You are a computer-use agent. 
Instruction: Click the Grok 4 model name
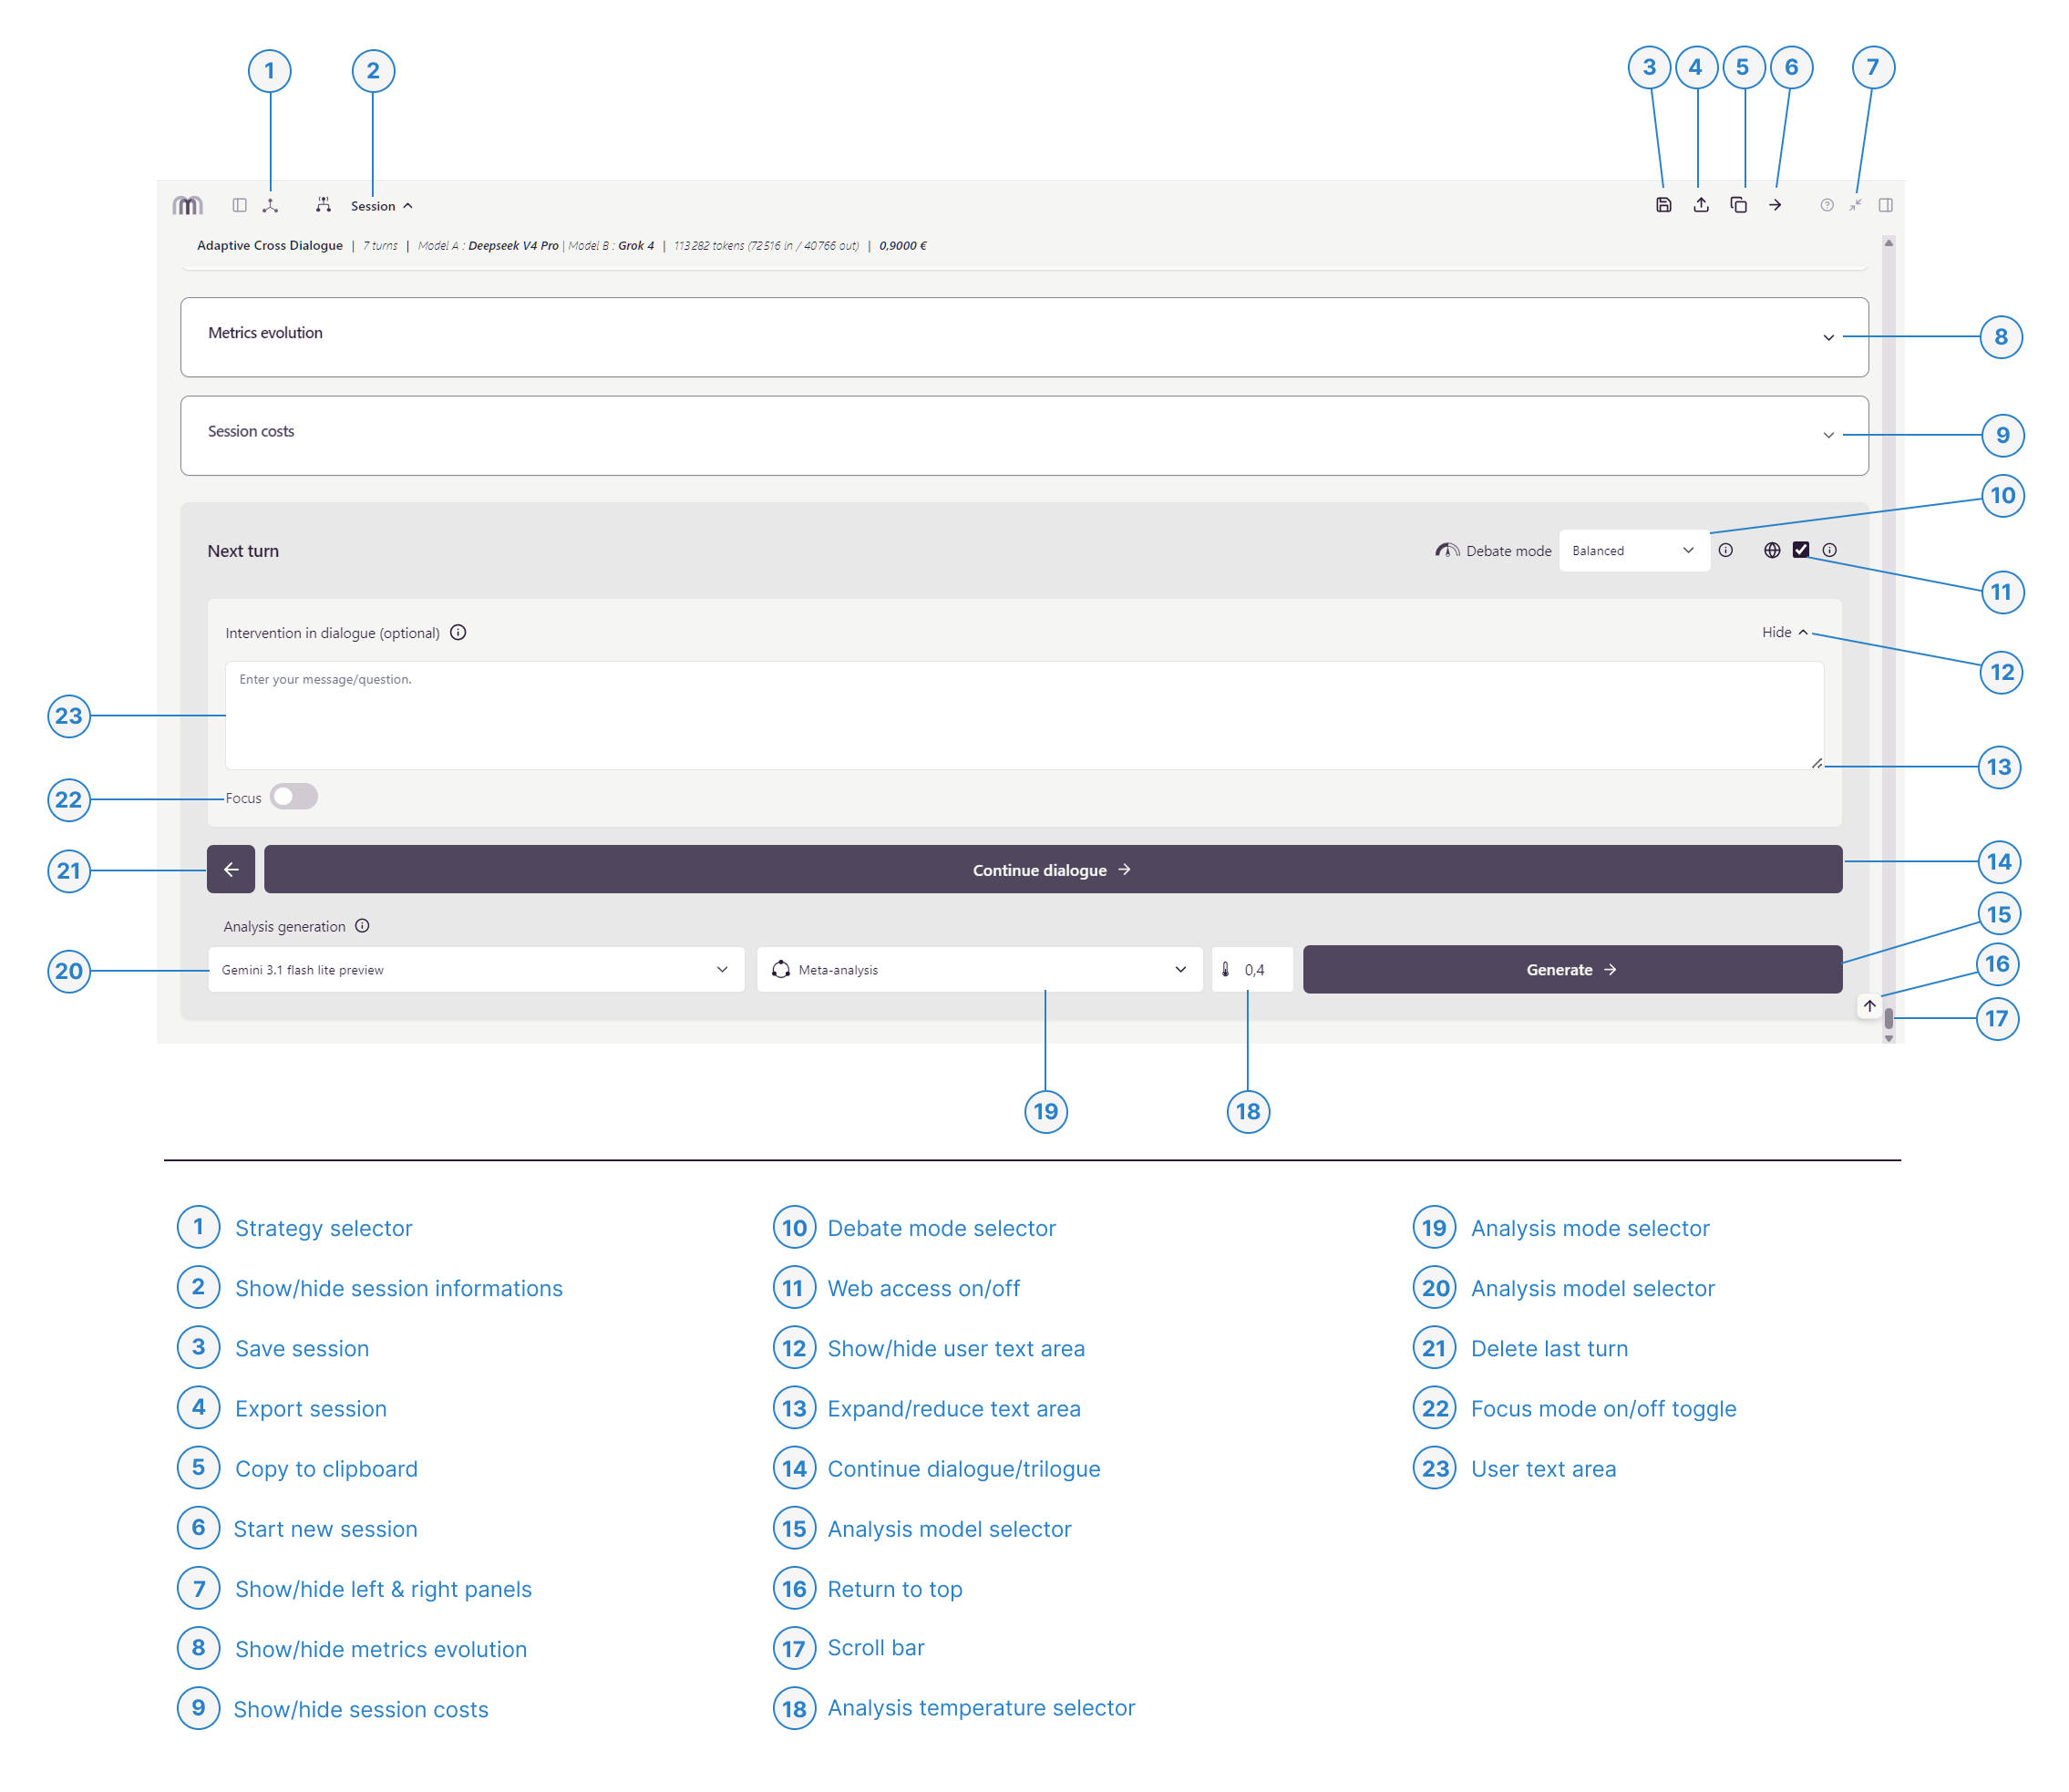[x=636, y=245]
